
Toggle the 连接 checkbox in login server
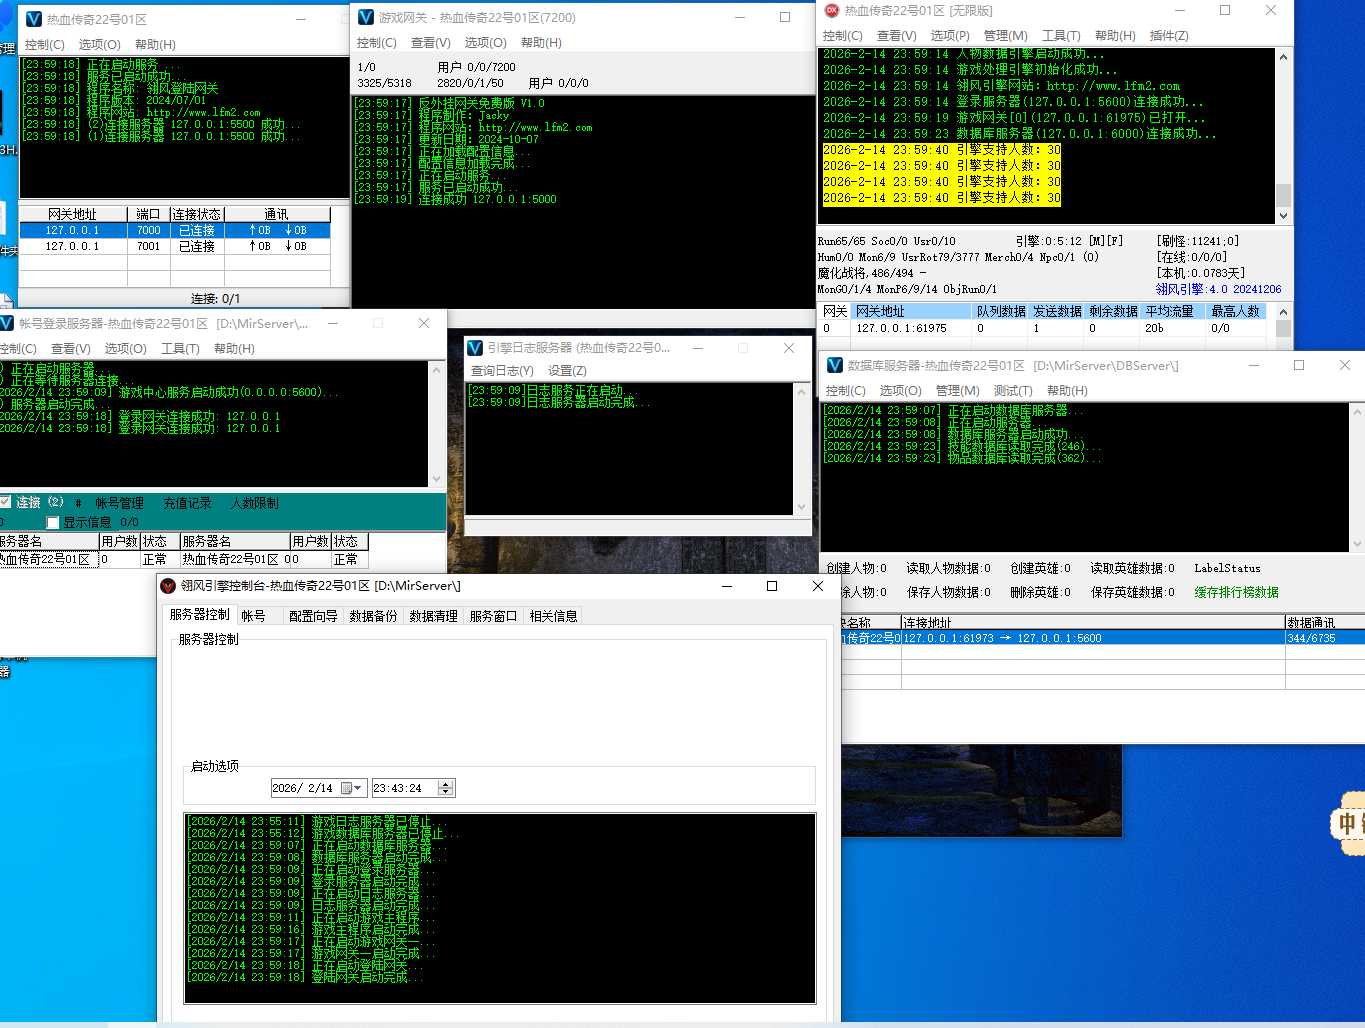click(6, 502)
